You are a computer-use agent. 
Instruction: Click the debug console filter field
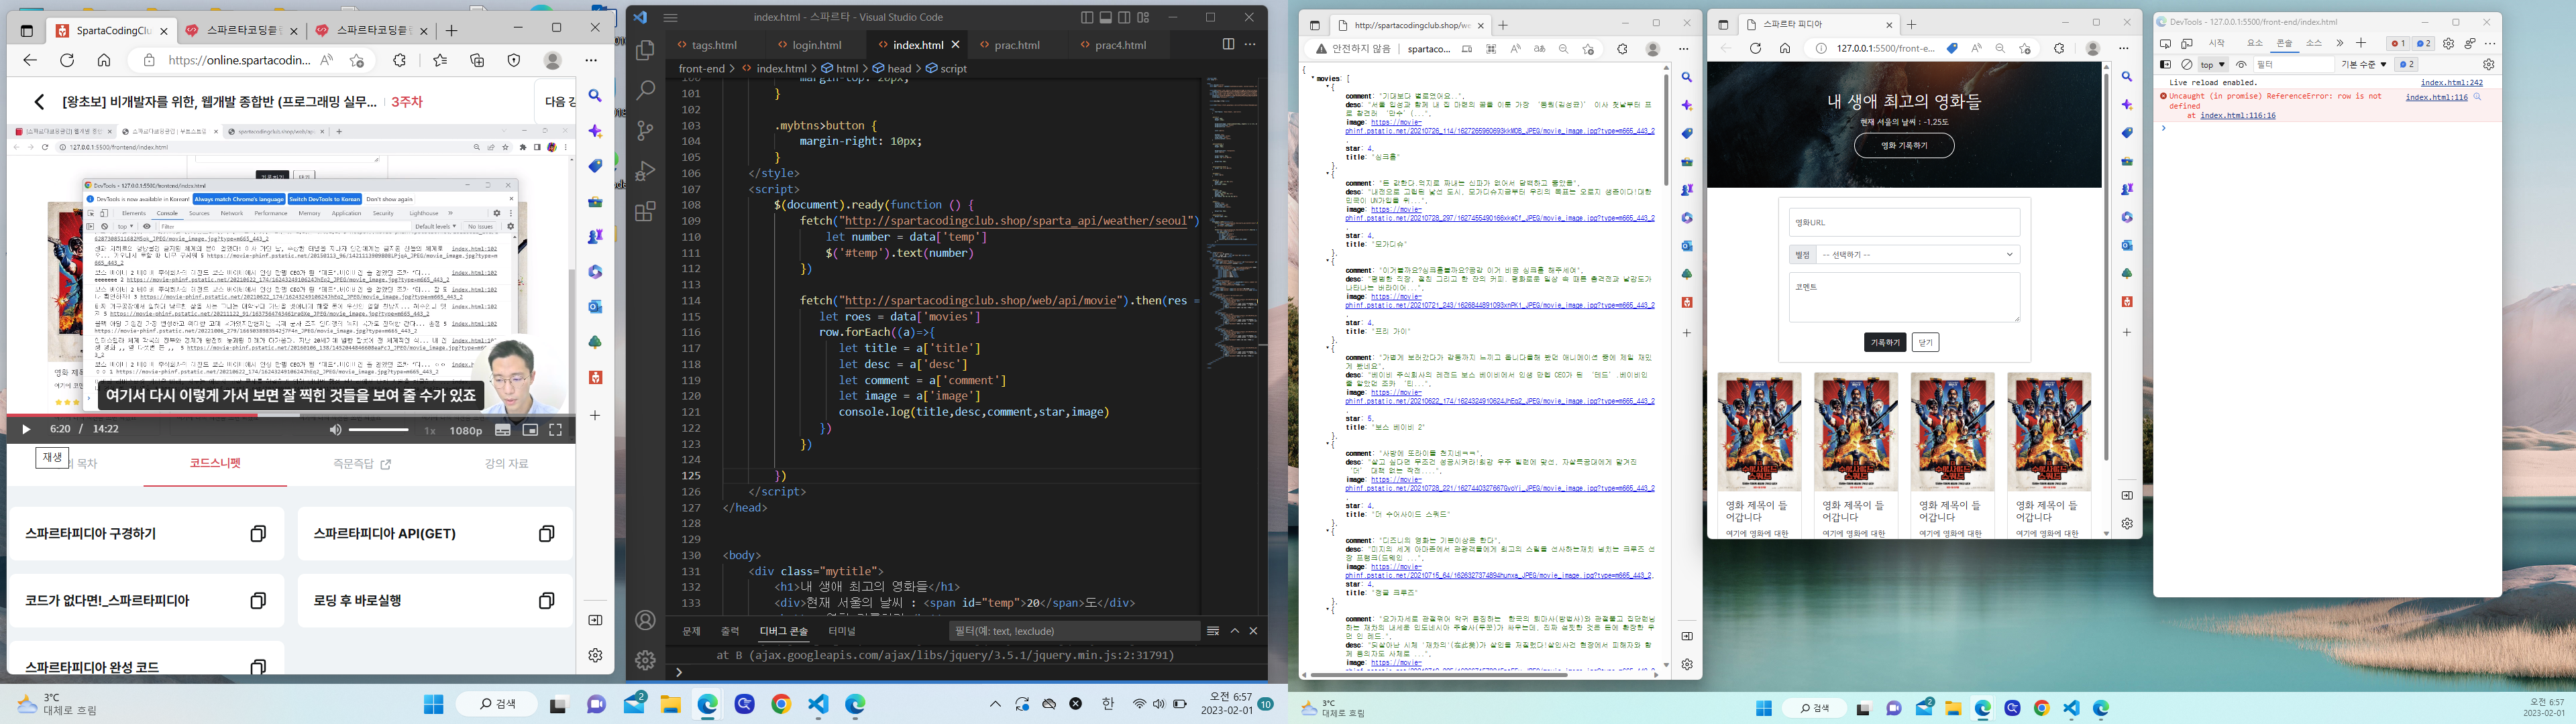coord(1074,631)
